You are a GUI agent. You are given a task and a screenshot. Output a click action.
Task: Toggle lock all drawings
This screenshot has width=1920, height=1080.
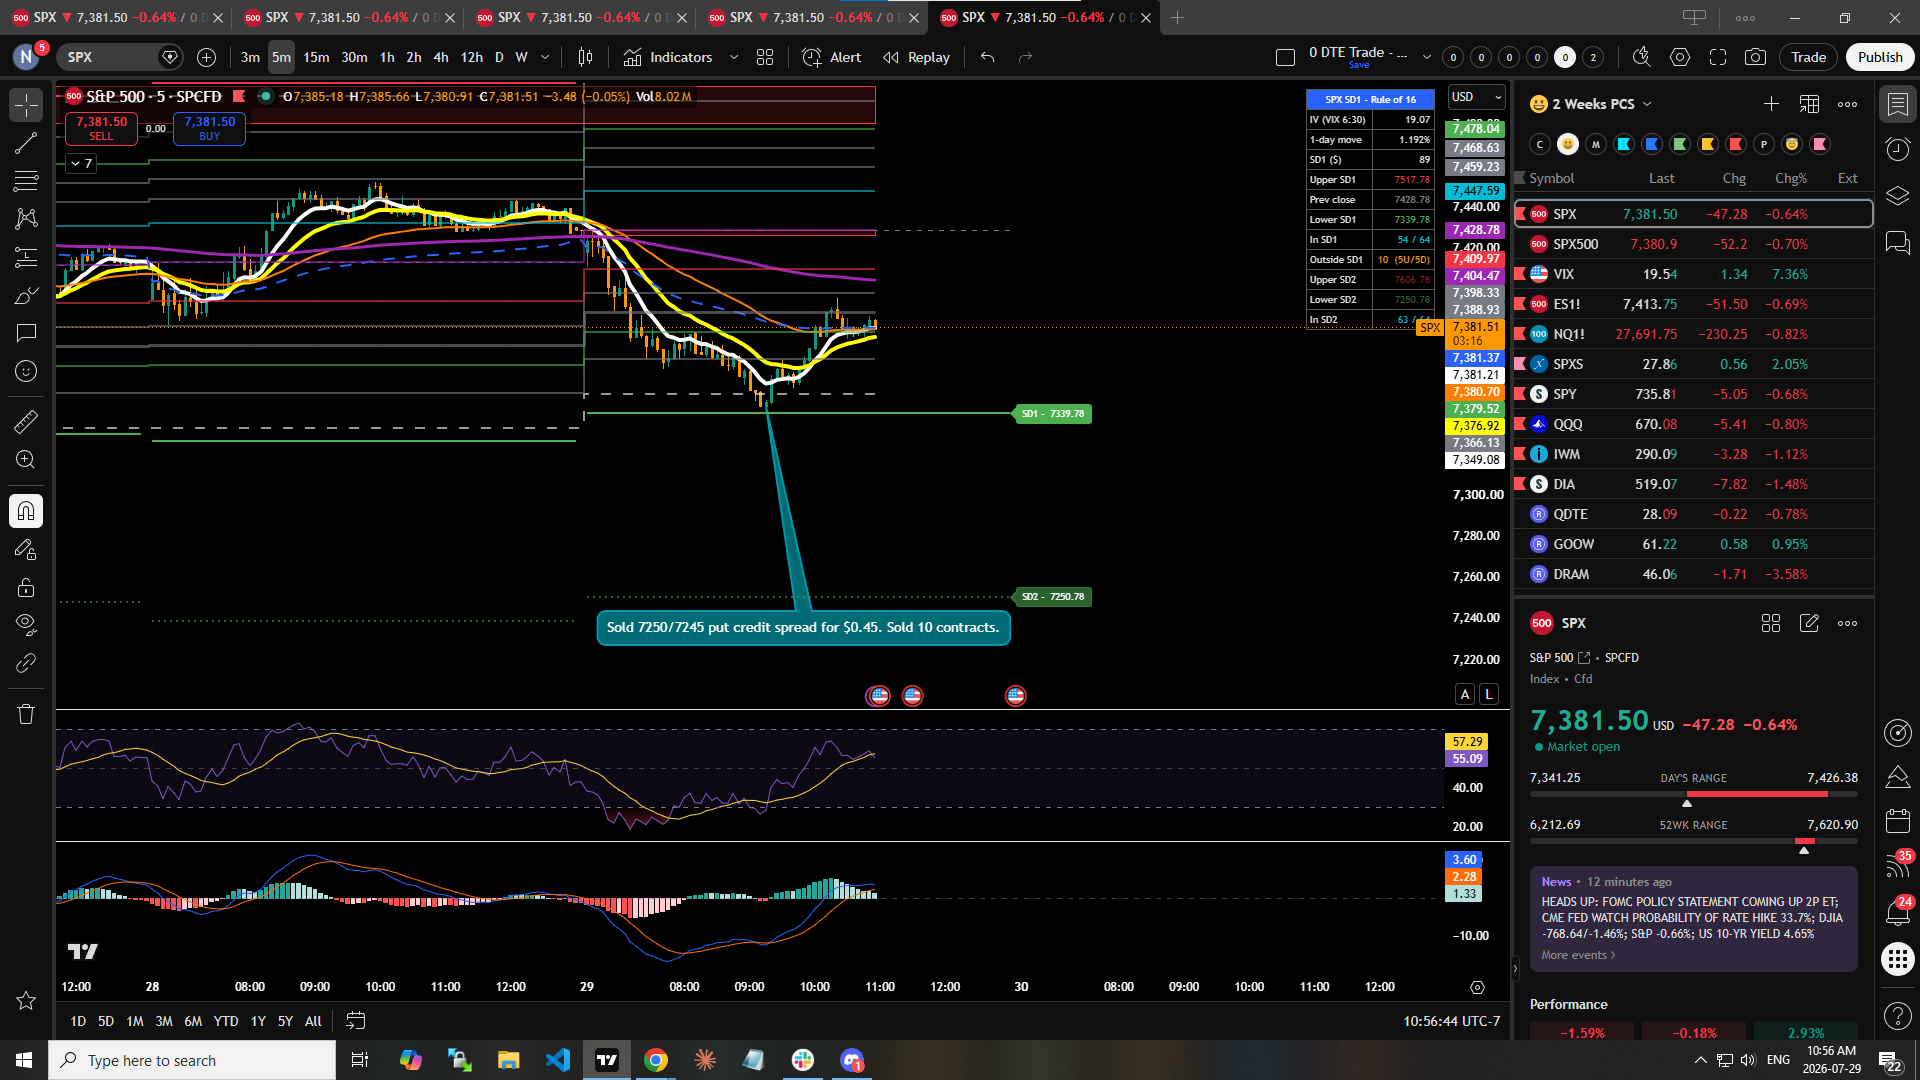click(x=26, y=587)
